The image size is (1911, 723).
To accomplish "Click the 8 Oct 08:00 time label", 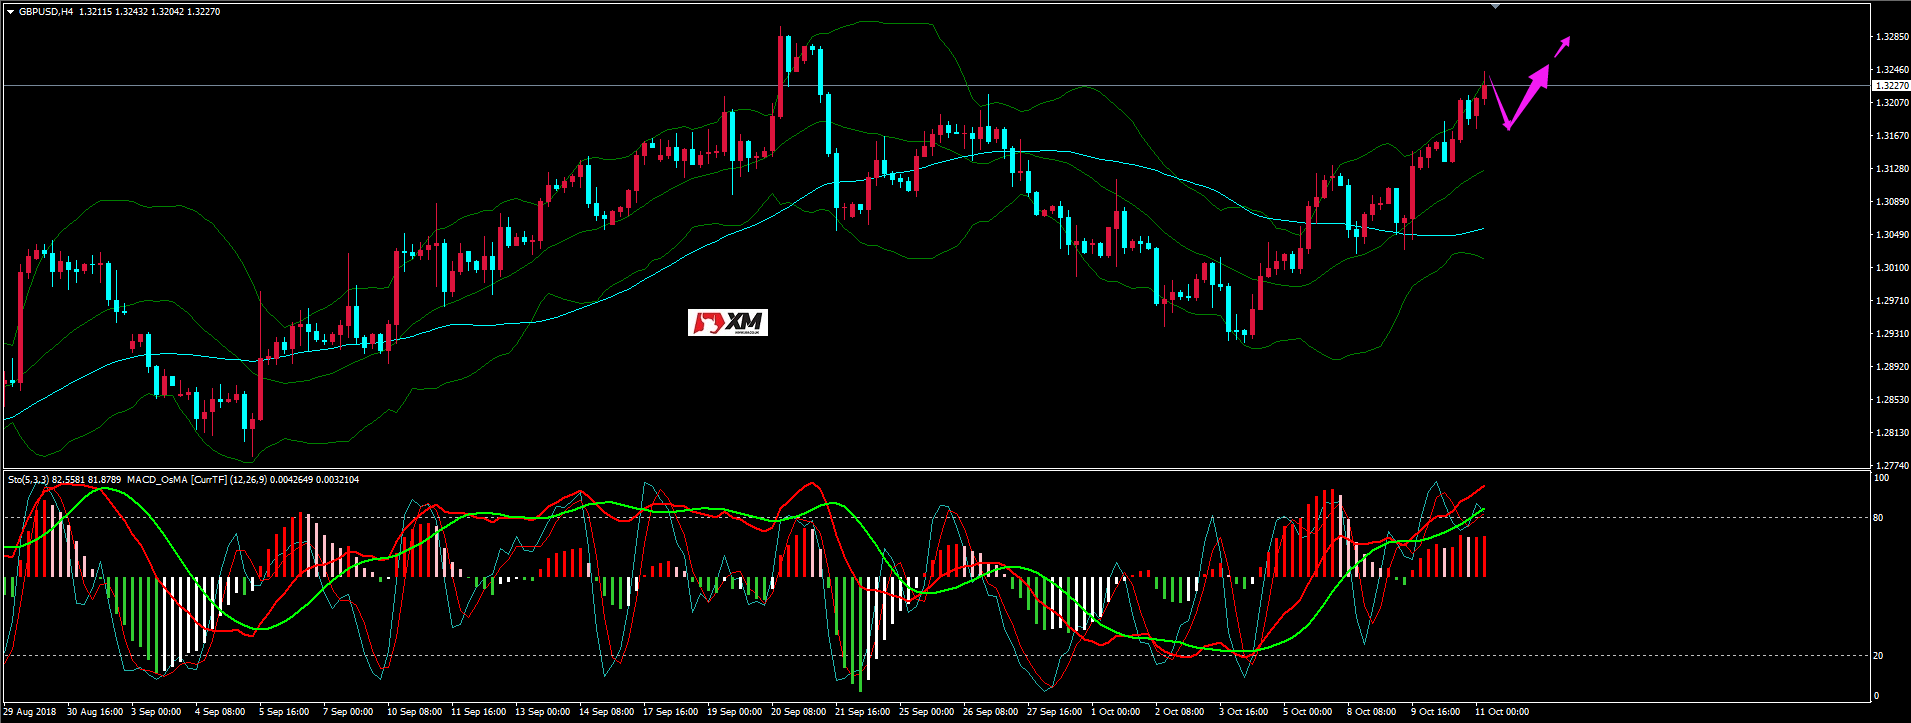I will (x=1372, y=712).
